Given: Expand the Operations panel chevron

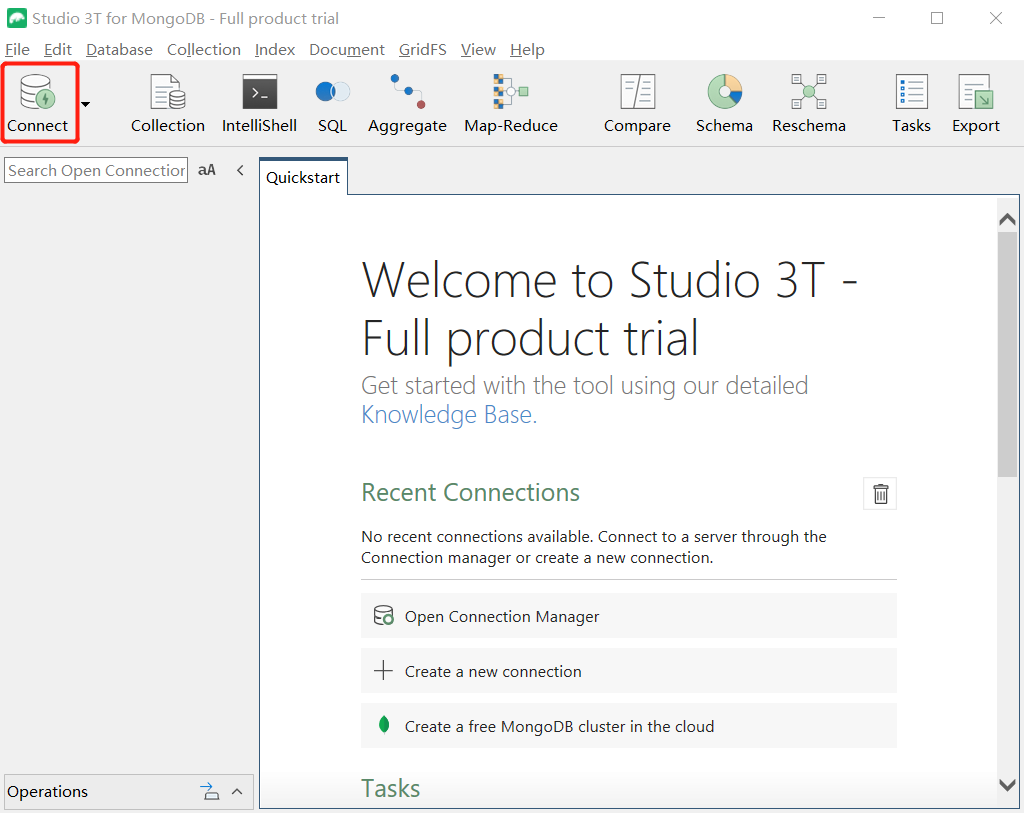Looking at the screenshot, I should (237, 791).
